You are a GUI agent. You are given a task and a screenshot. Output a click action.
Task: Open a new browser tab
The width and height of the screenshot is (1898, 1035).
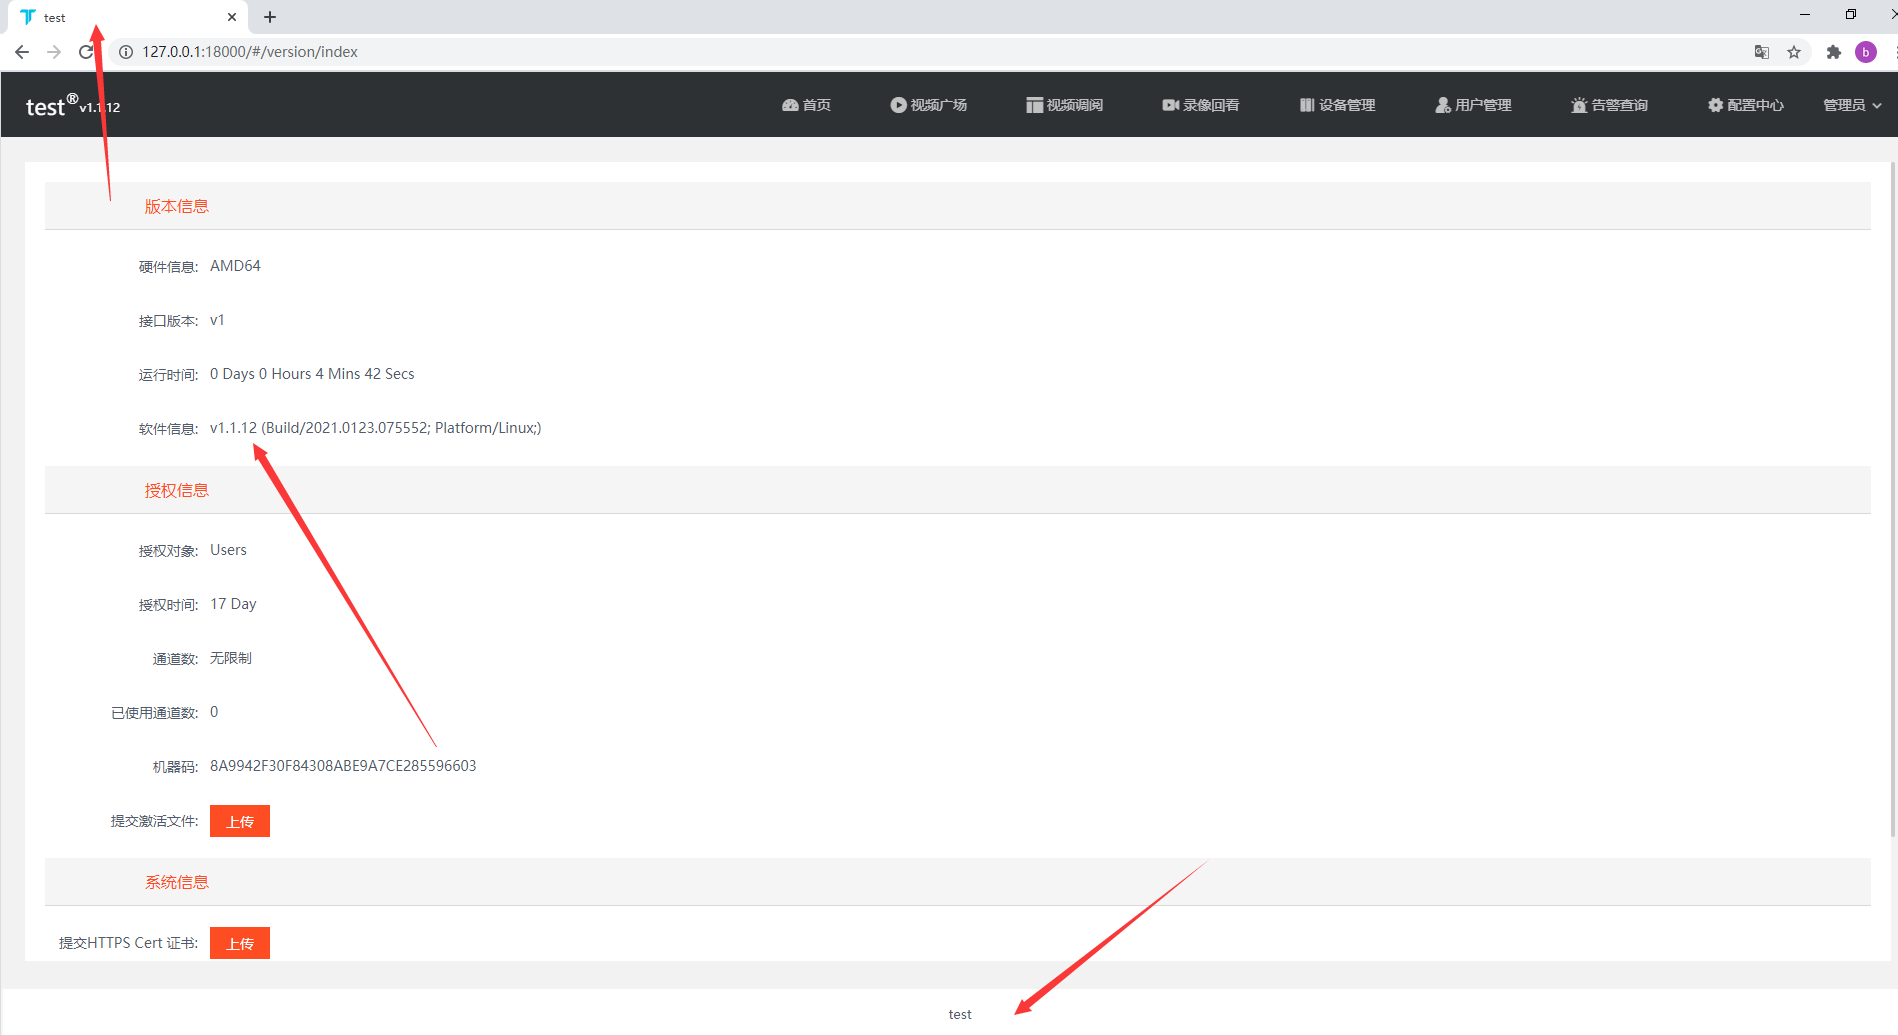click(270, 17)
